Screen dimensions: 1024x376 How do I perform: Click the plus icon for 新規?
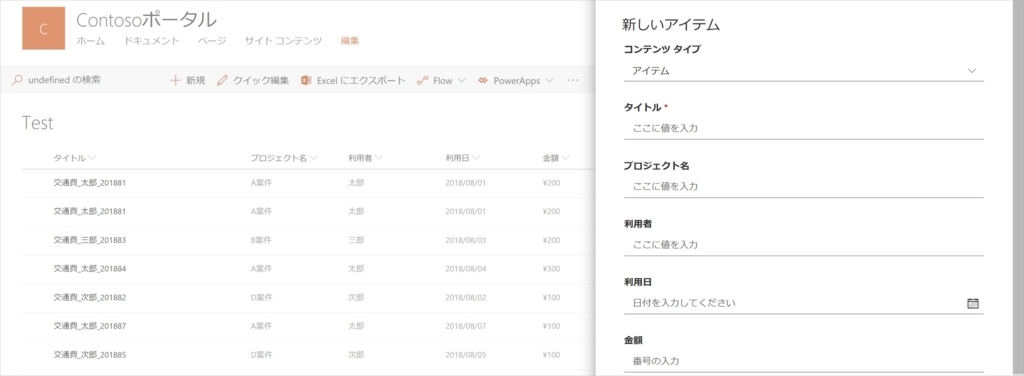pyautogui.click(x=175, y=80)
